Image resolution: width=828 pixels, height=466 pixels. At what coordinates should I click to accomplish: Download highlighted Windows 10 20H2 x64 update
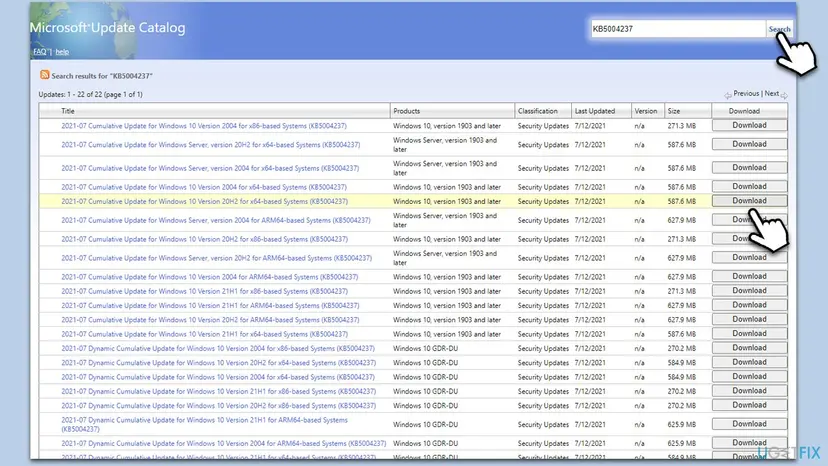749,201
